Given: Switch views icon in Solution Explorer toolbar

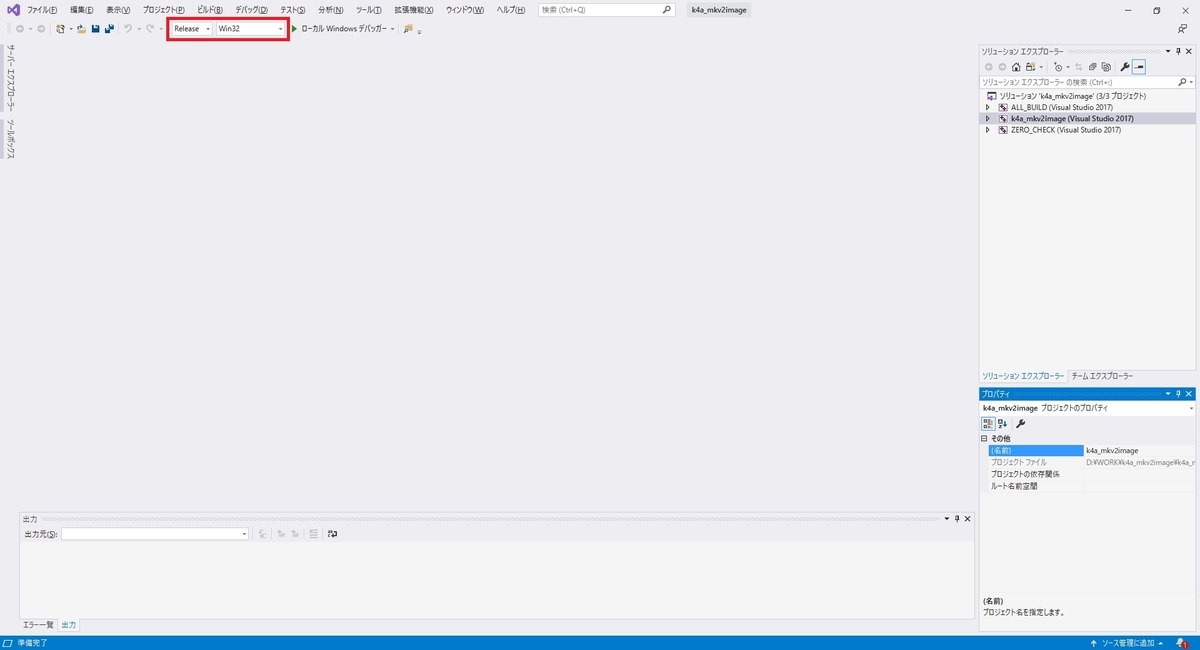Looking at the screenshot, I should (x=1029, y=67).
